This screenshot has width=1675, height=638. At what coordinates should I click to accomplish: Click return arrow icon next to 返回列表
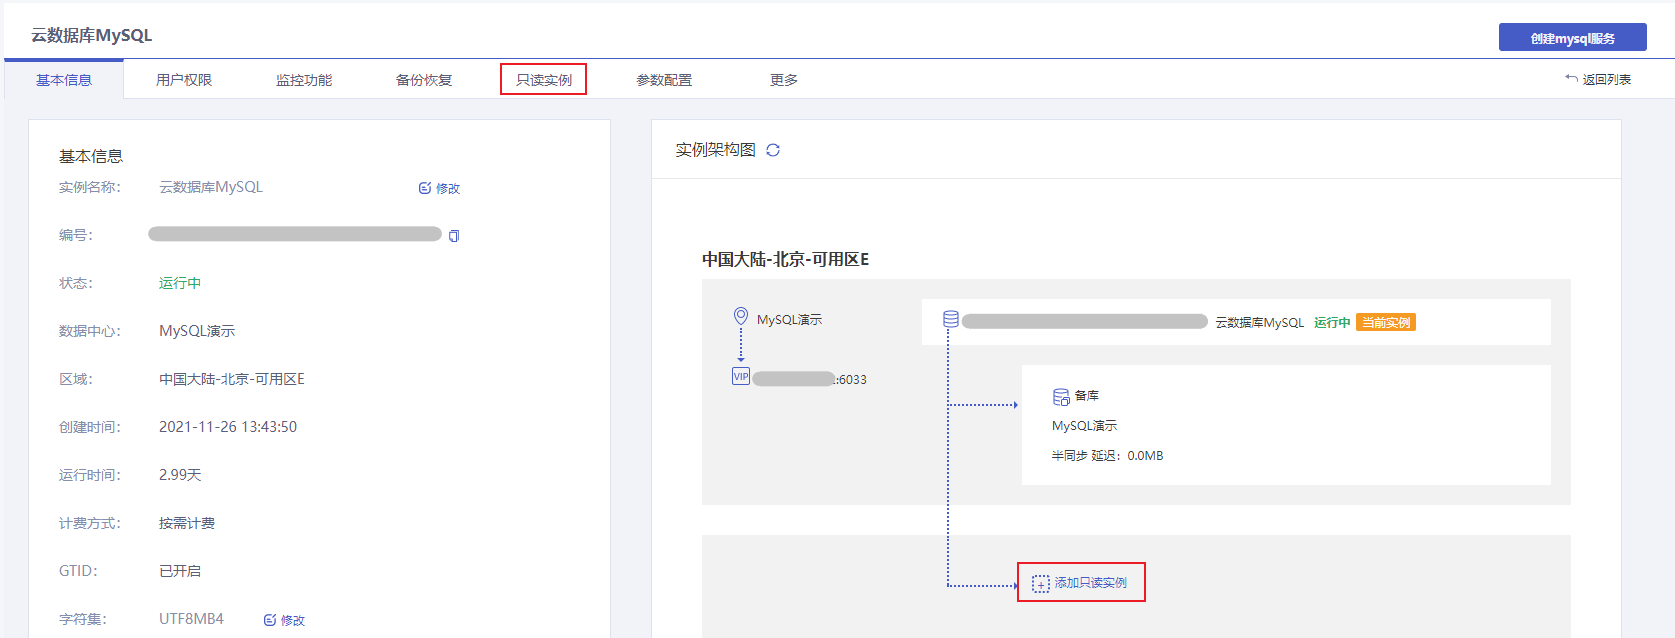1571,79
